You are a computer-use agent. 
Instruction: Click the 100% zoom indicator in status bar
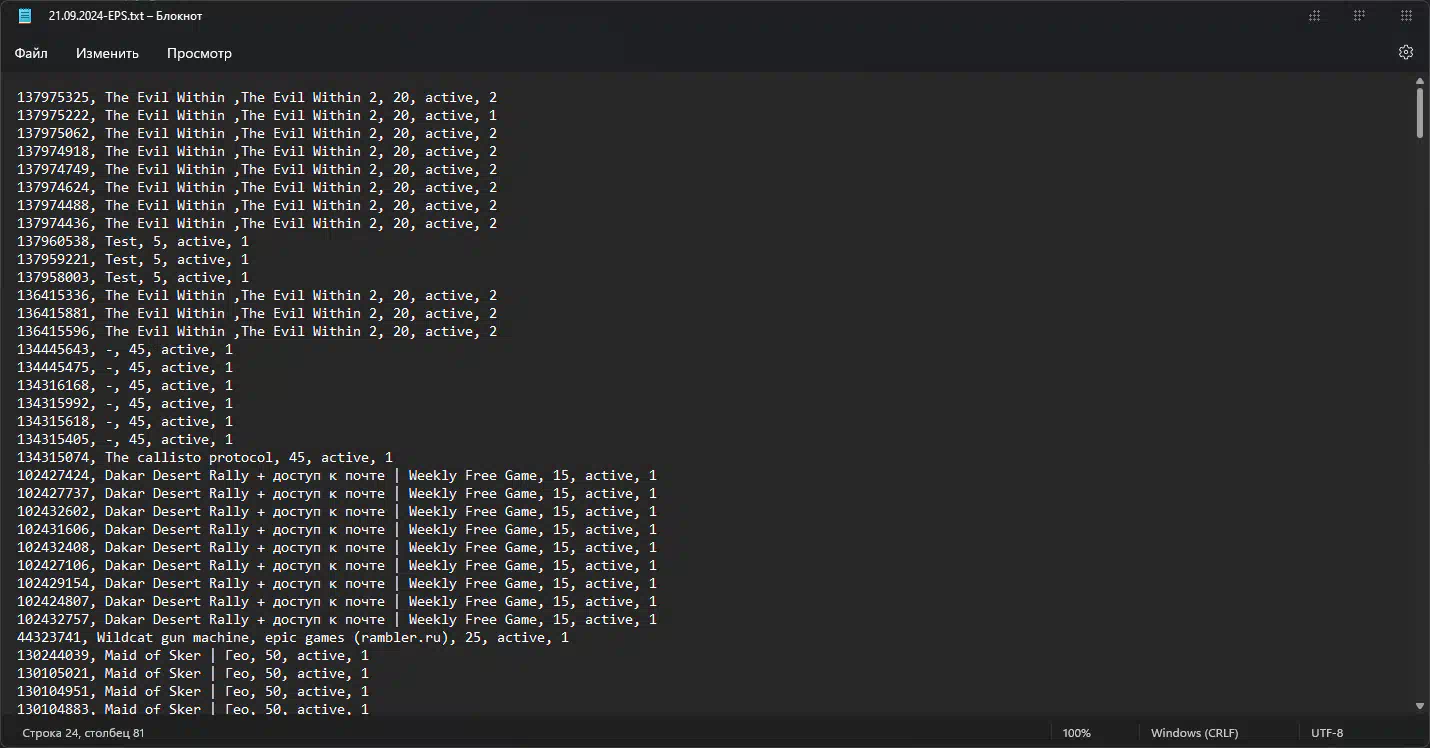pos(1076,733)
